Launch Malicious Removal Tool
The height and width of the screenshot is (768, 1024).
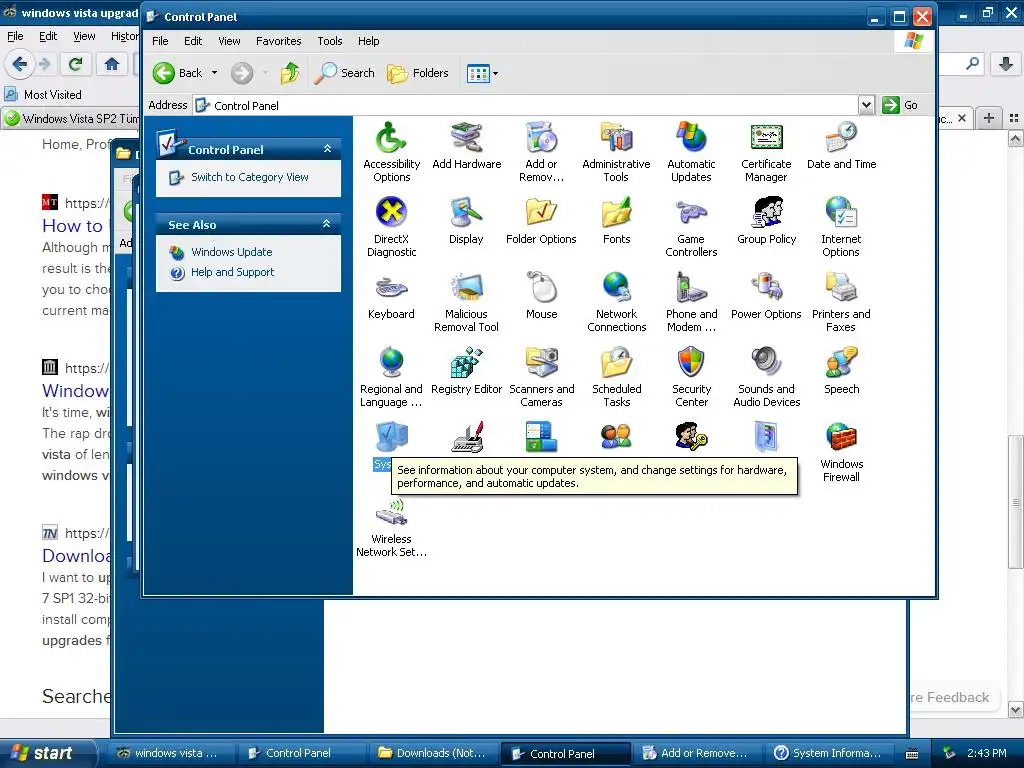pos(466,302)
